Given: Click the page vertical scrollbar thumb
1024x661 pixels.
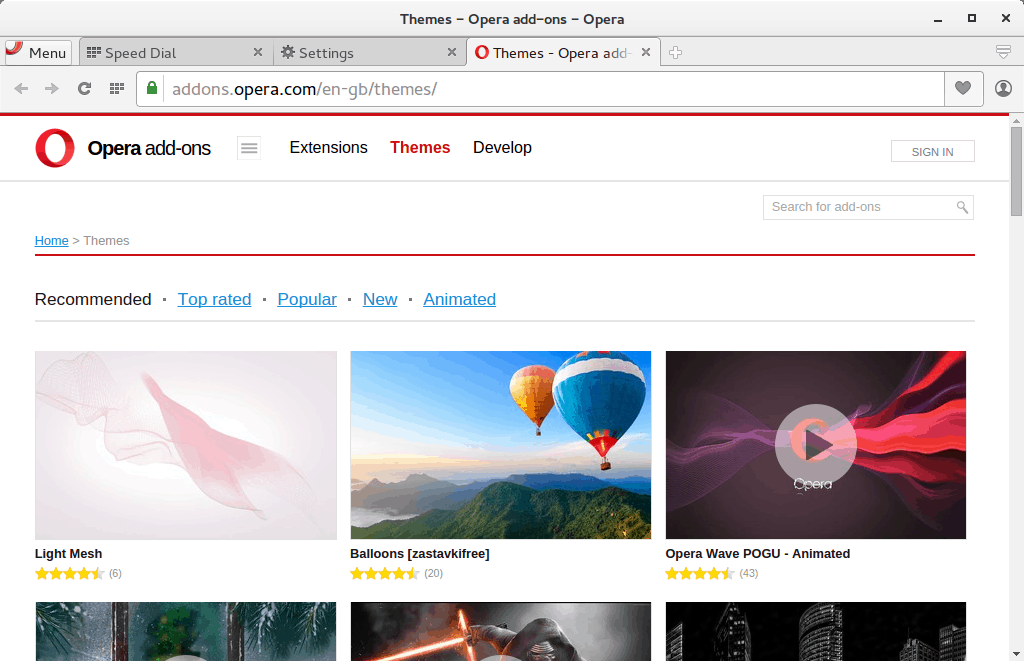Looking at the screenshot, I should pyautogui.click(x=1016, y=171).
